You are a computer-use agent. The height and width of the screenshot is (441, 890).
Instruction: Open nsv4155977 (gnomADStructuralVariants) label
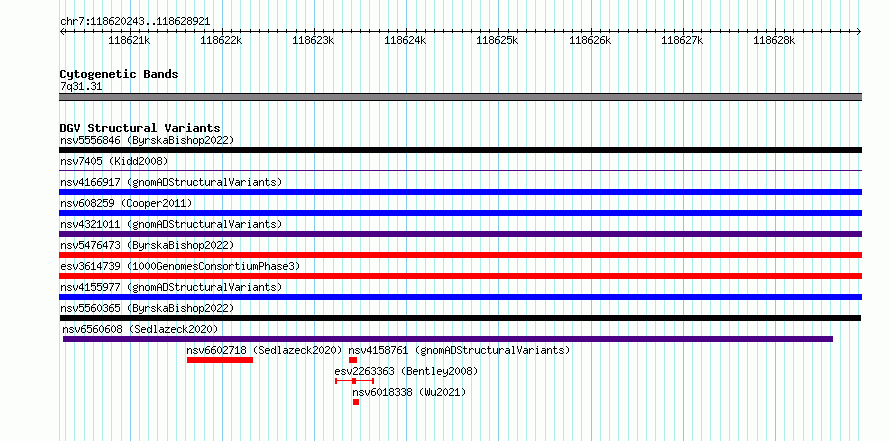point(171,287)
